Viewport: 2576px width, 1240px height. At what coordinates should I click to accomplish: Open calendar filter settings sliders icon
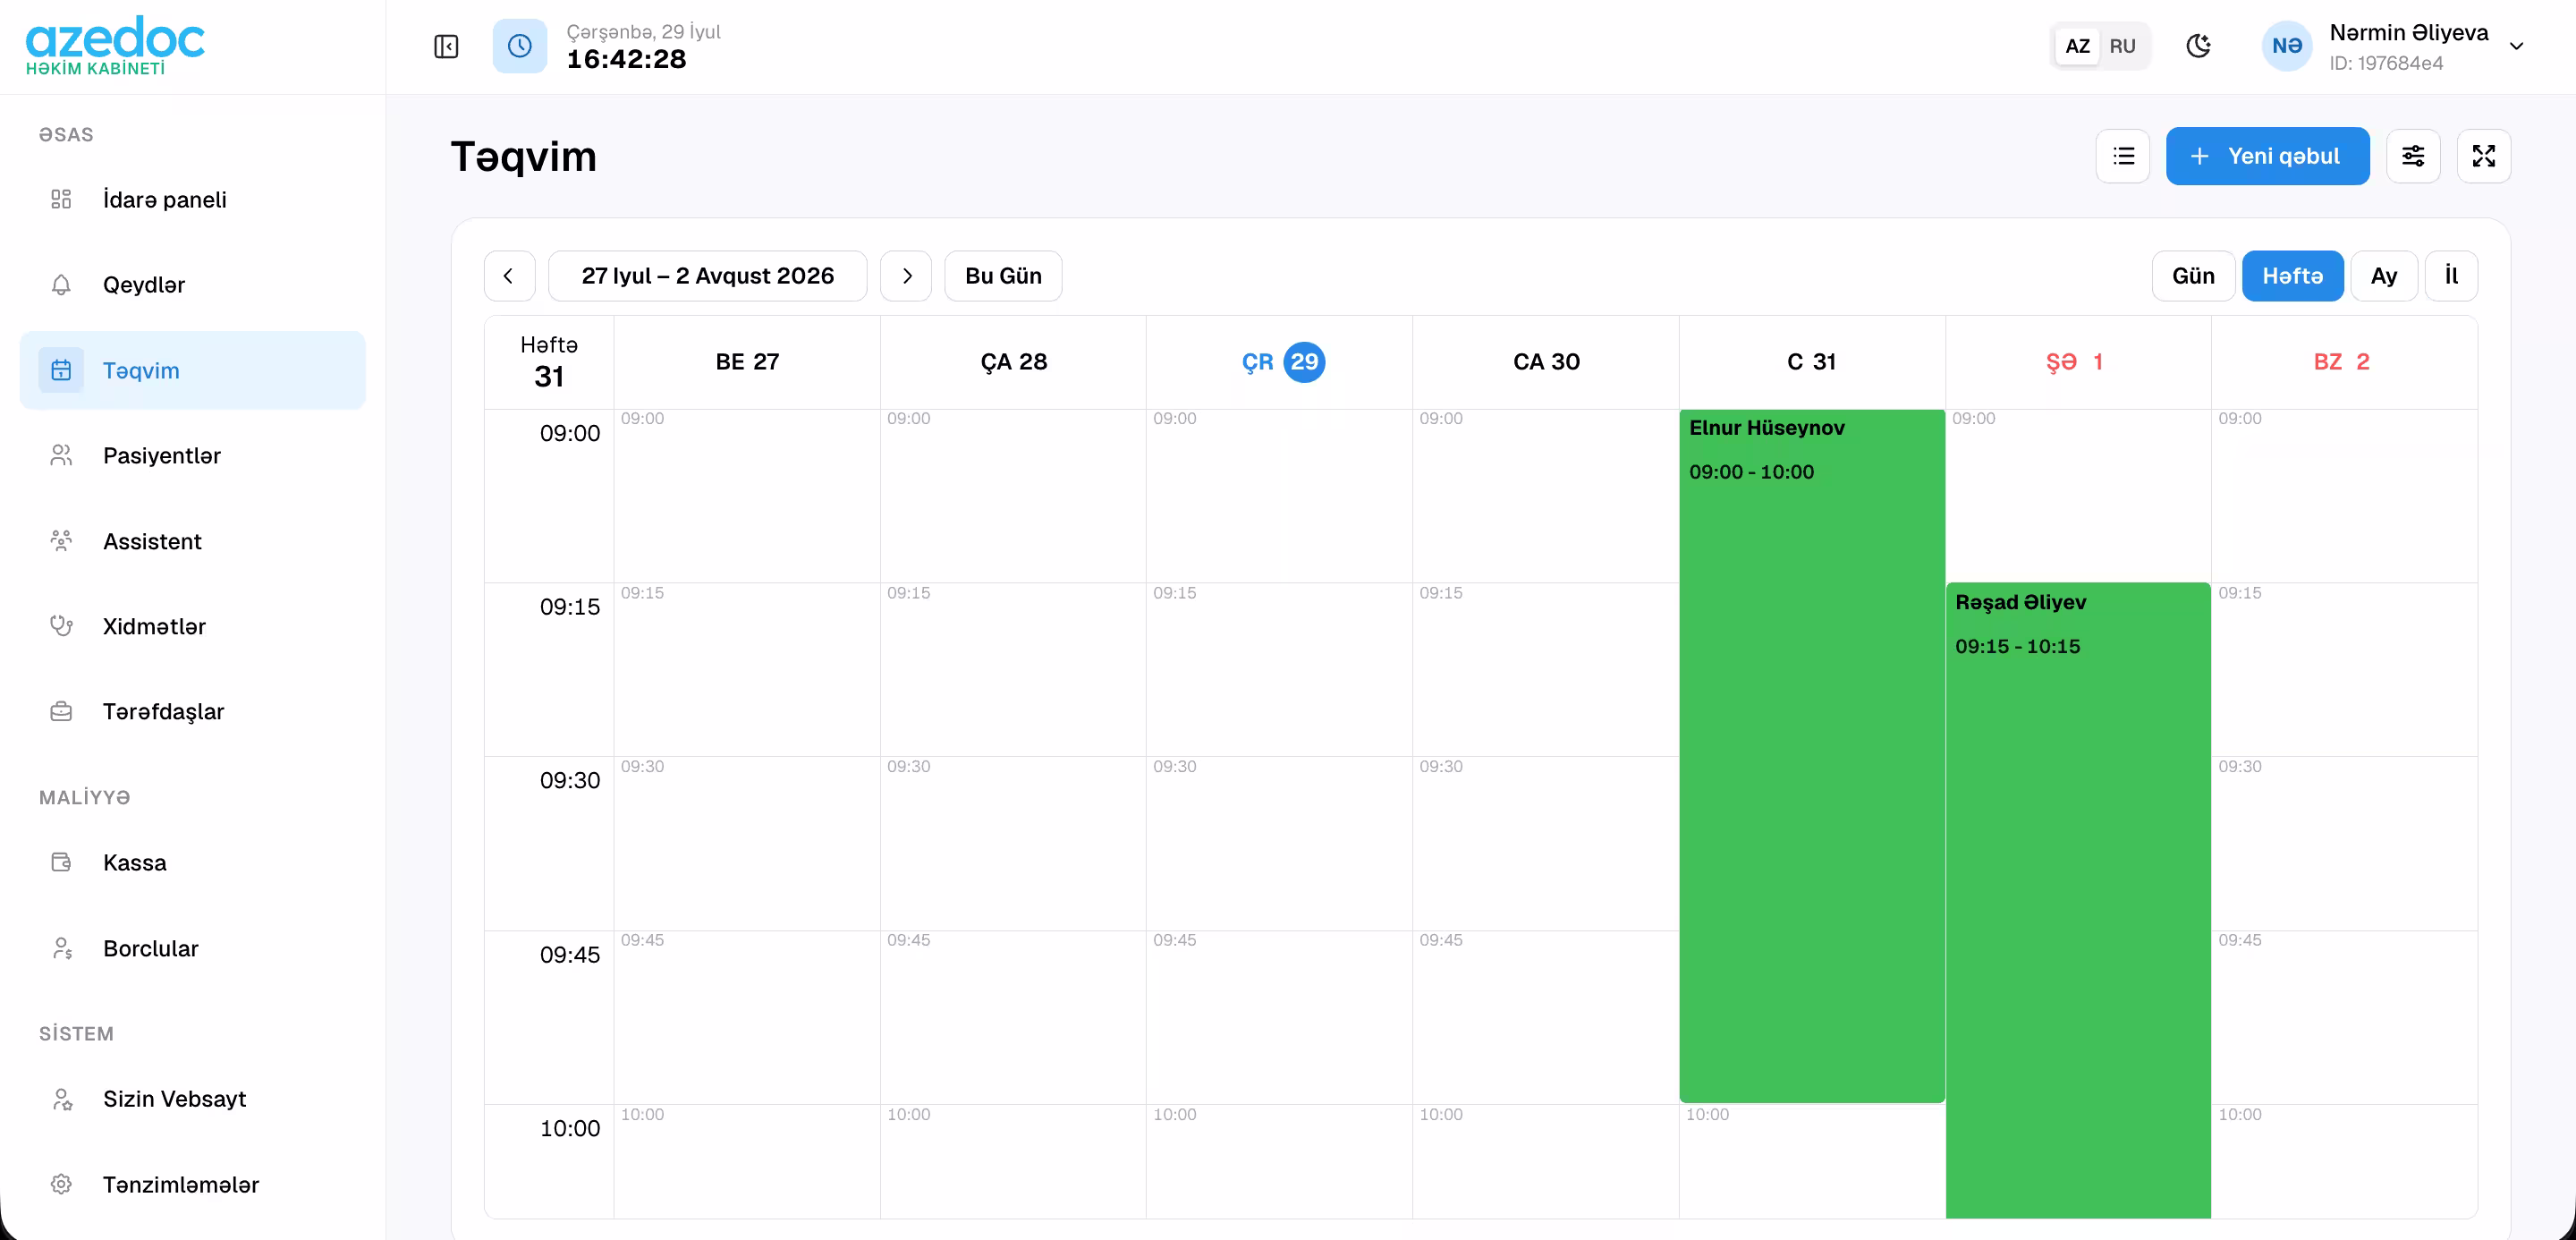2413,156
